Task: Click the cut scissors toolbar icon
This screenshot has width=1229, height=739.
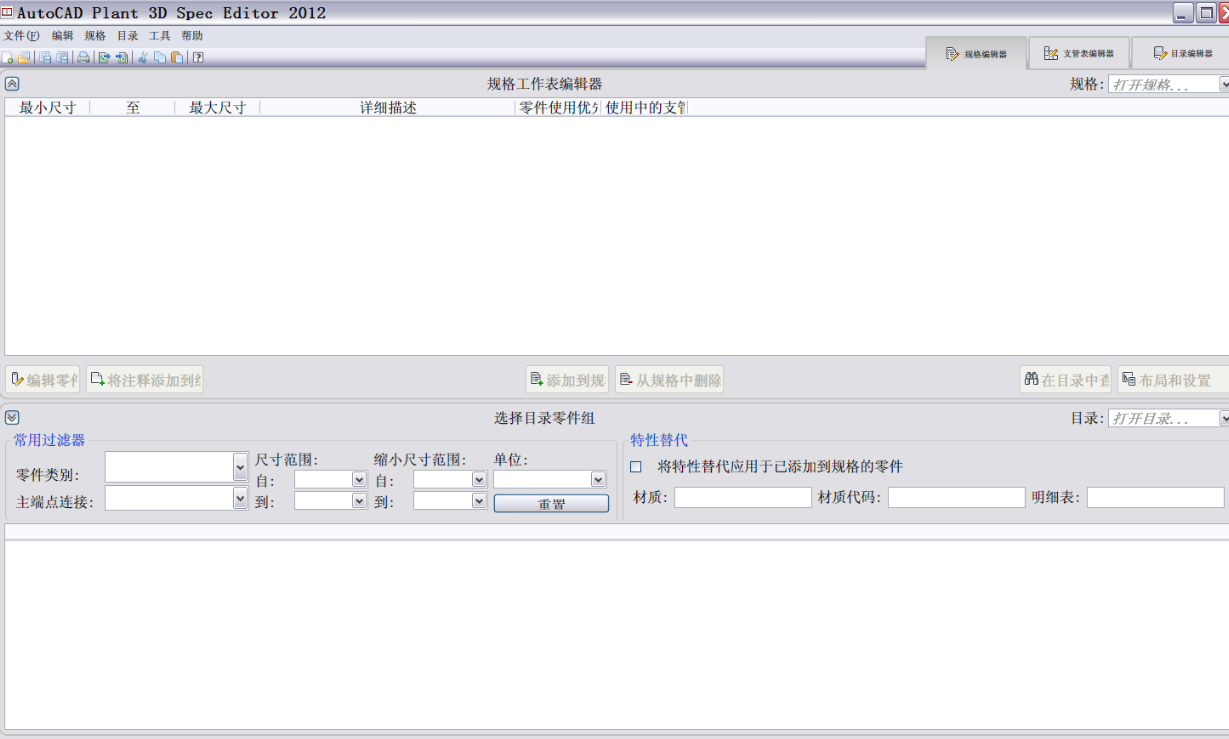Action: click(143, 58)
